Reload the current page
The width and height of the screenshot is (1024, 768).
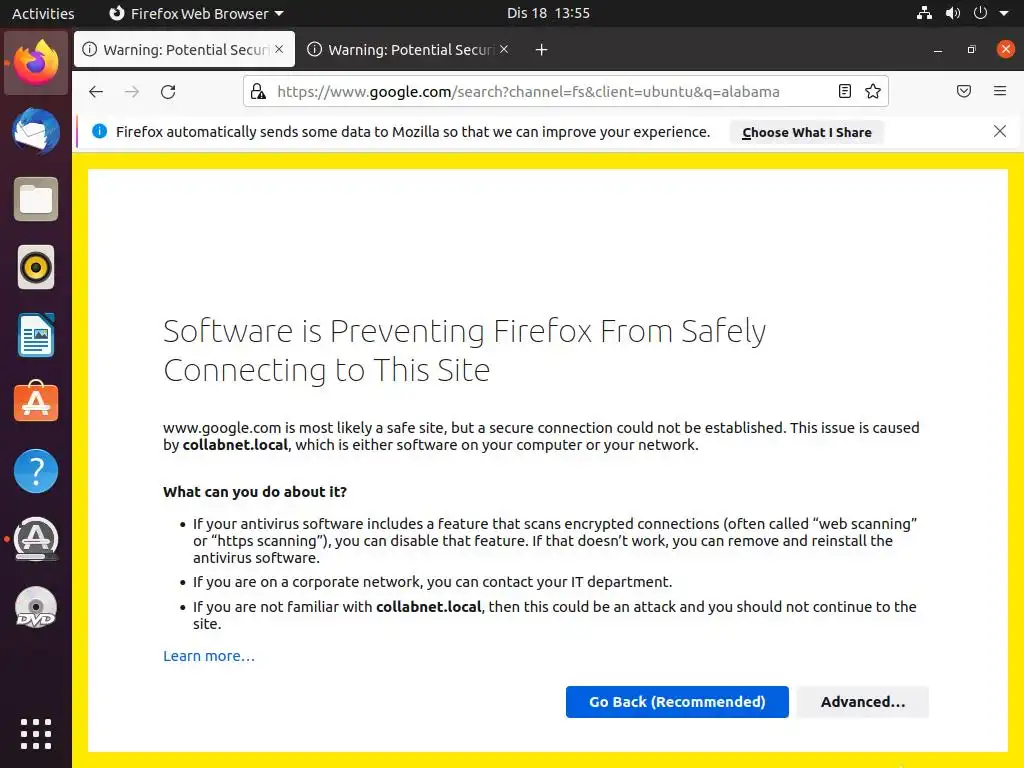click(168, 92)
